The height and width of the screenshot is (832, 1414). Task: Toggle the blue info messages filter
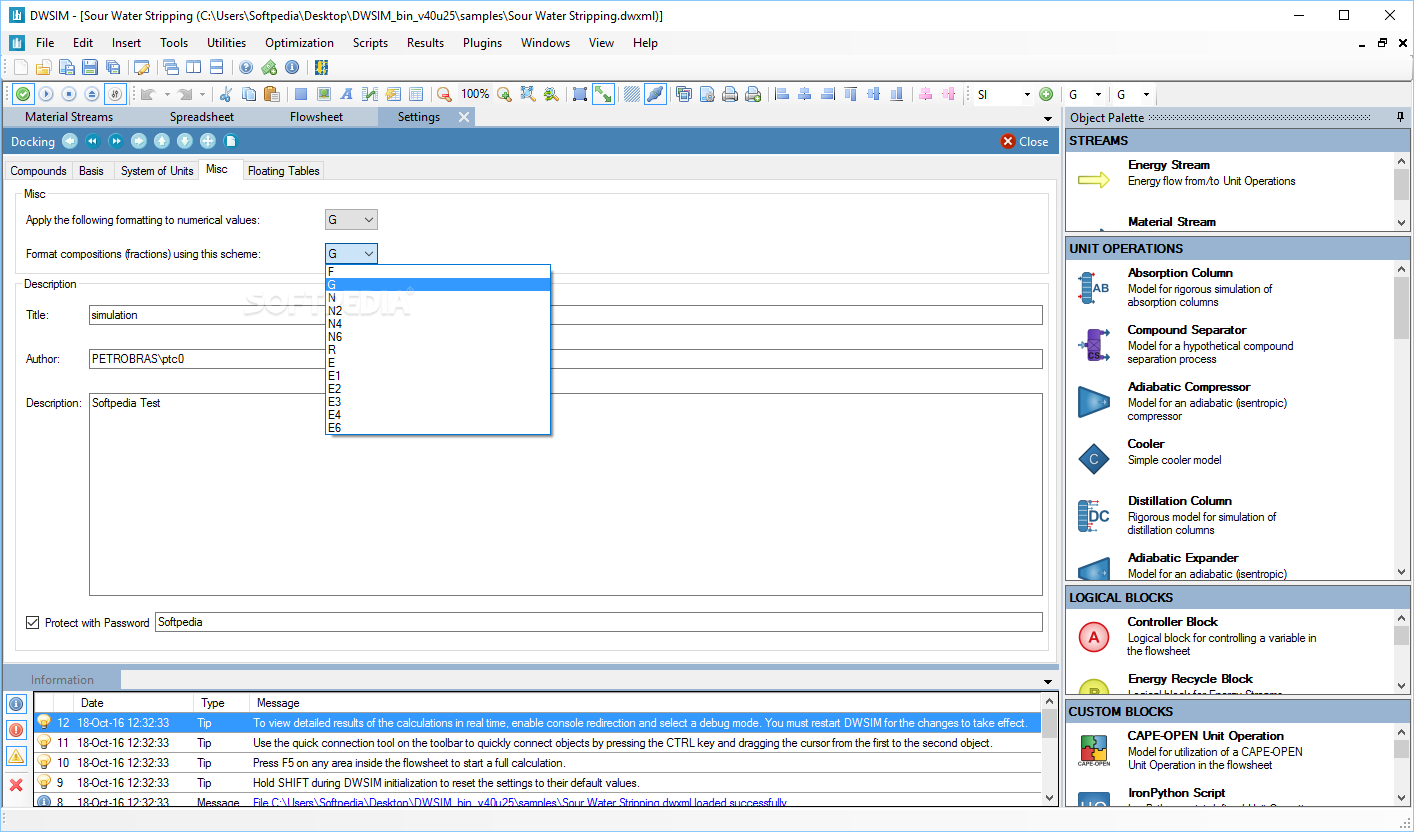16,704
